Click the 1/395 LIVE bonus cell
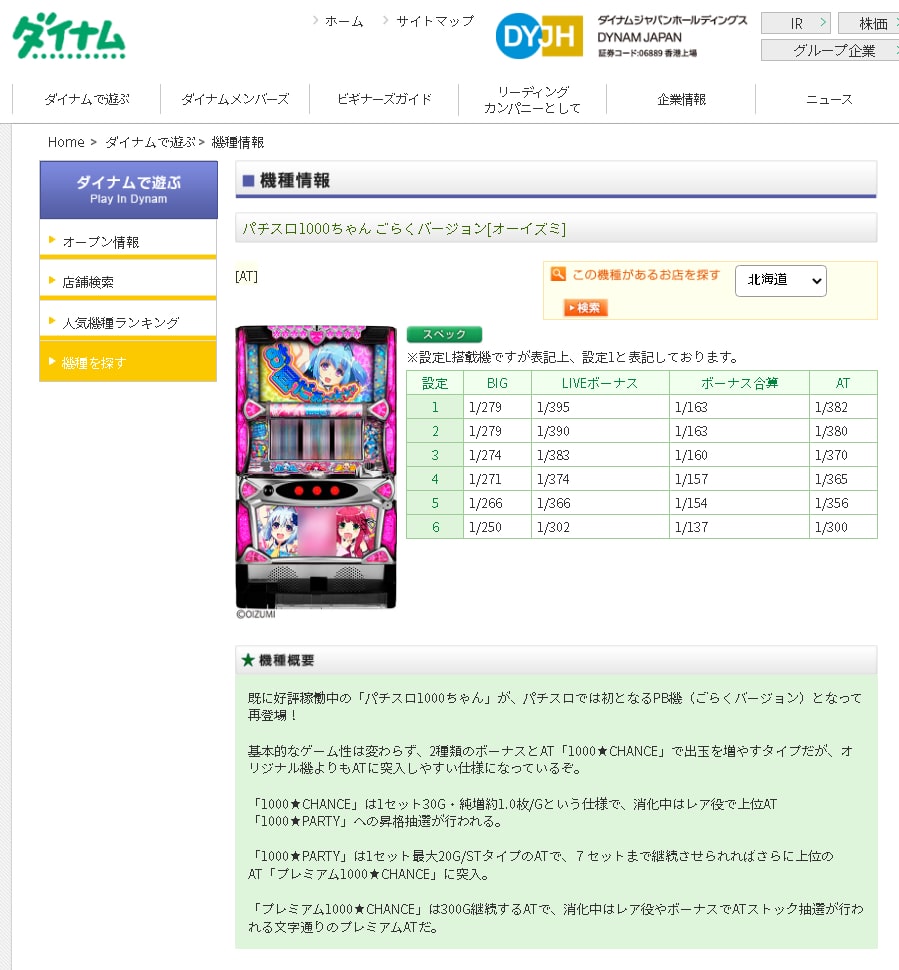 pos(600,407)
